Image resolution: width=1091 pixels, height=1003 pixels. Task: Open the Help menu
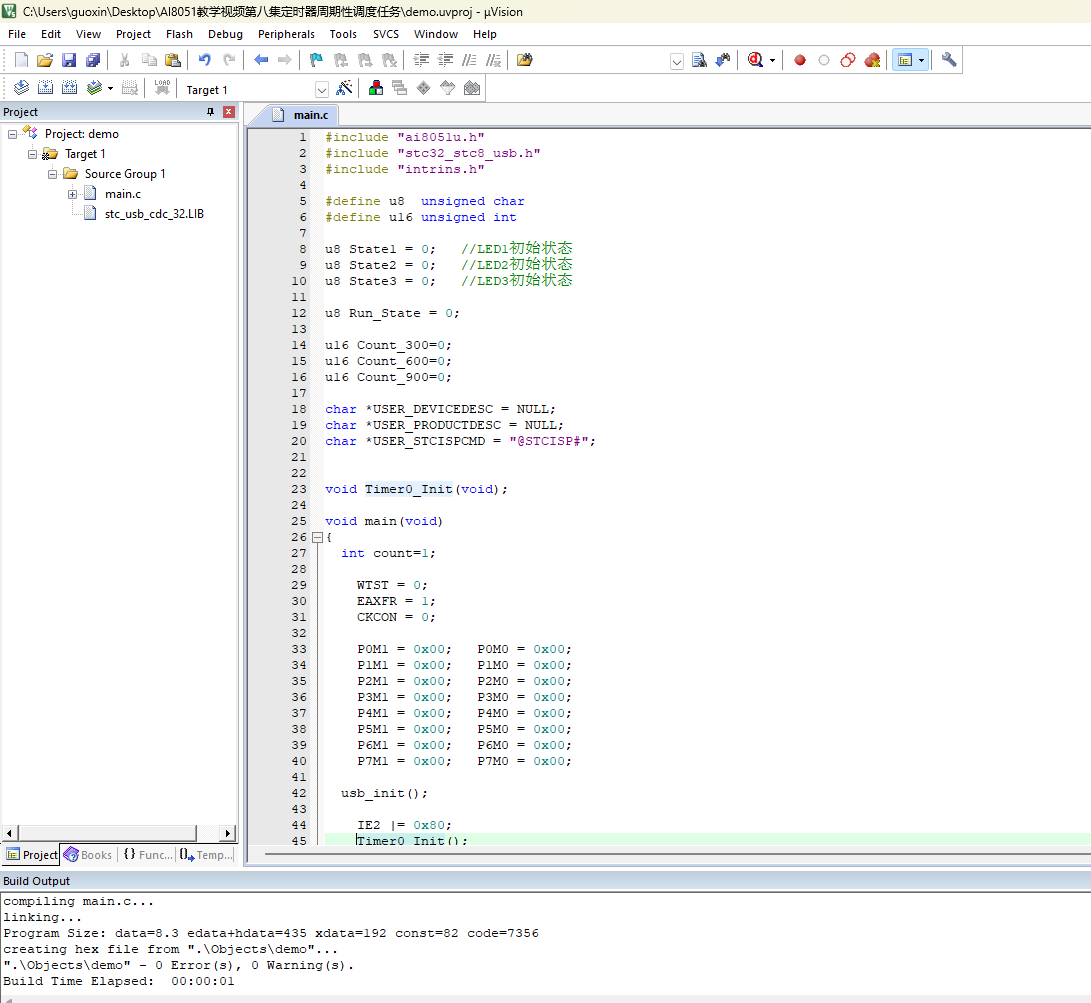coord(484,34)
